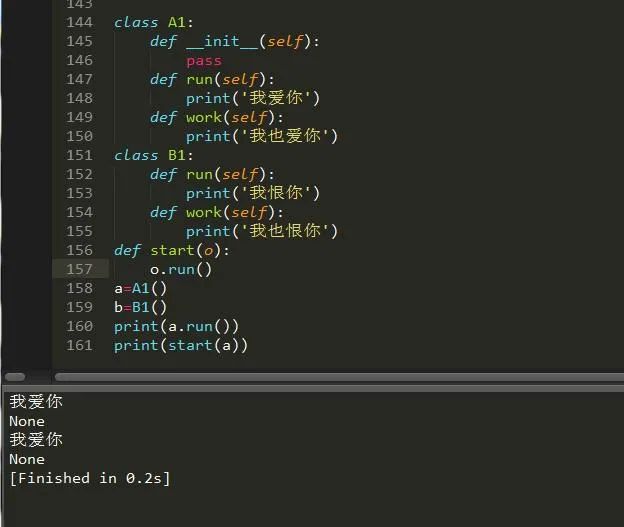Screen dimensions: 624x527
Task: Click line number 156 in the gutter
Action: pyautogui.click(x=80, y=250)
